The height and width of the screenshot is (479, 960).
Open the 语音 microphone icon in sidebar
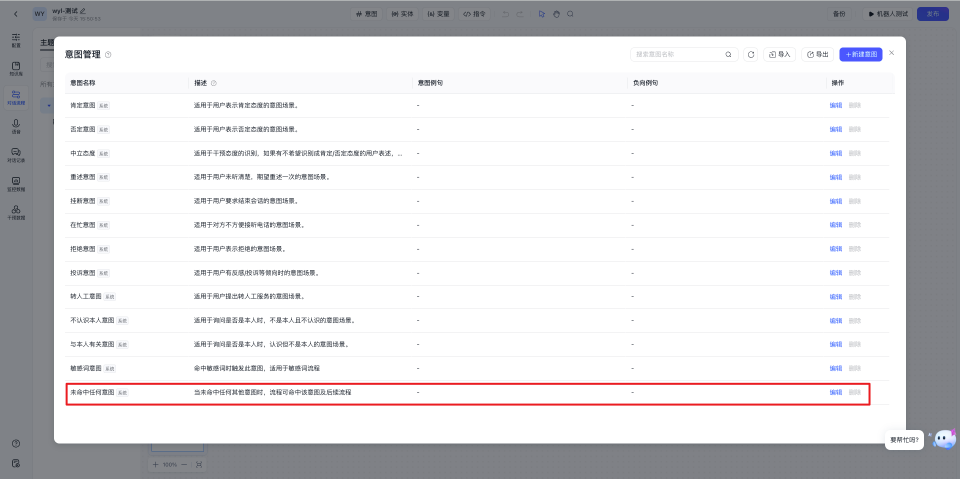pyautogui.click(x=16, y=125)
